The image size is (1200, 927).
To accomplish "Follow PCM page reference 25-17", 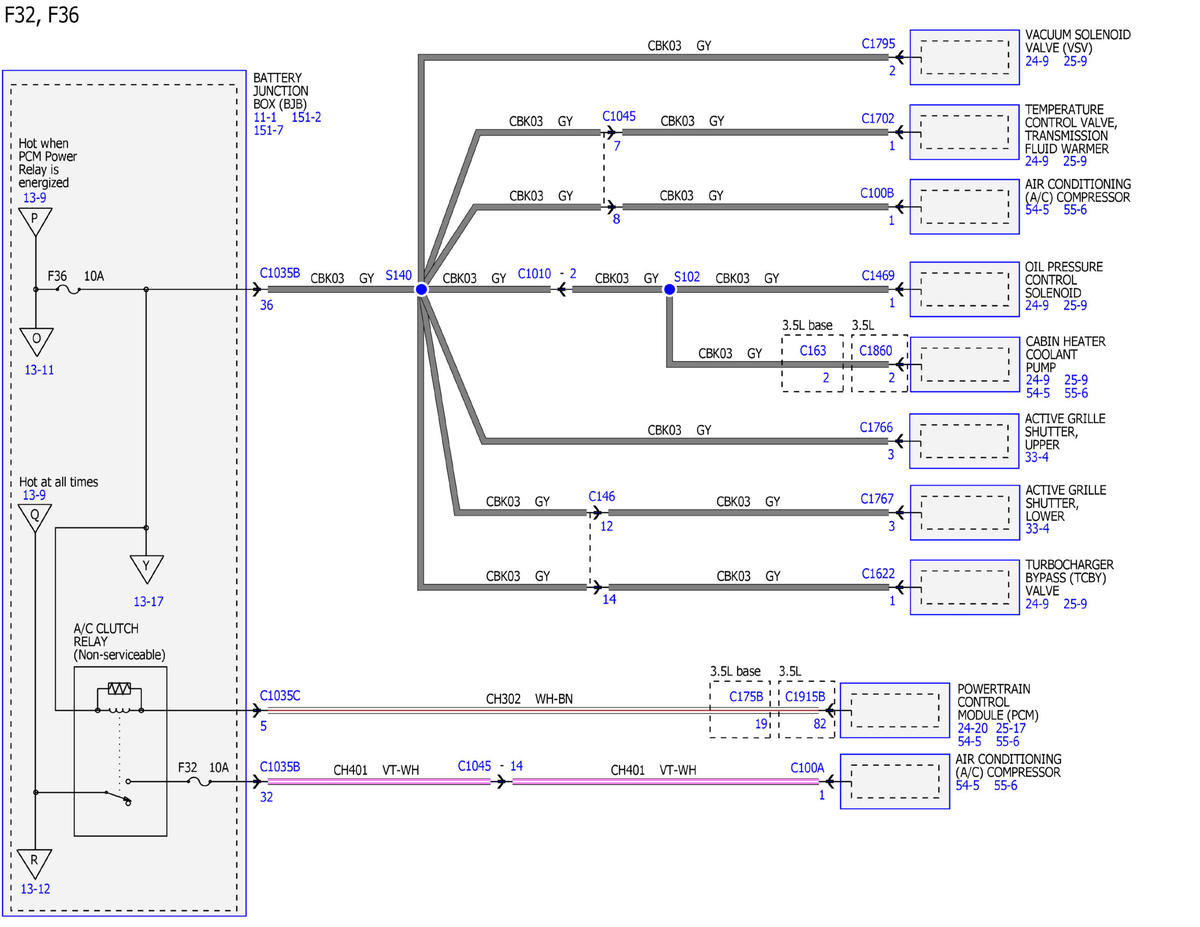I will click(x=1012, y=728).
